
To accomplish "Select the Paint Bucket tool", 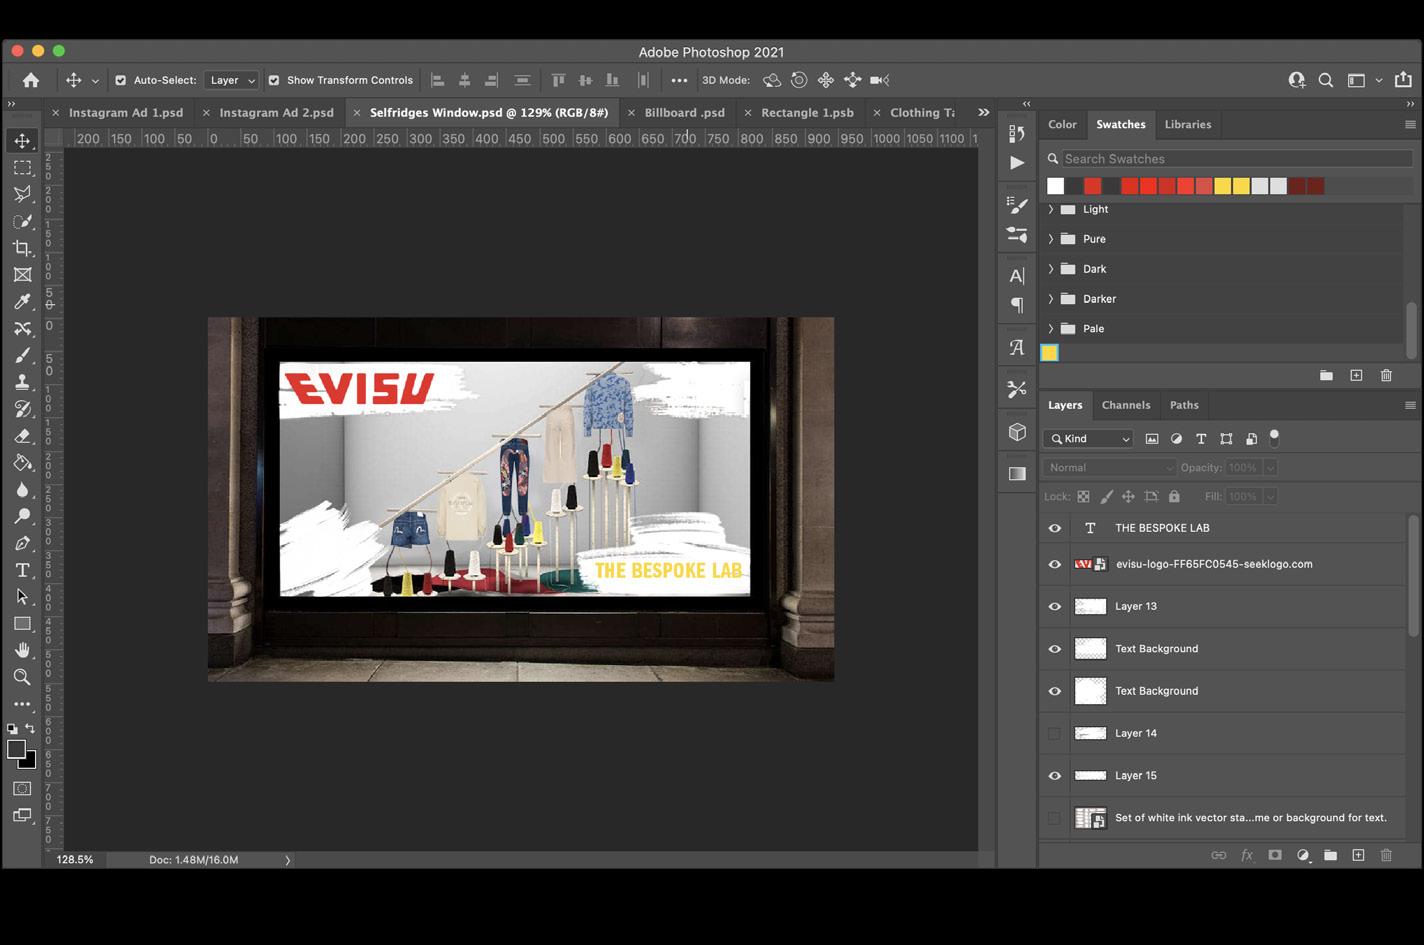I will [22, 463].
